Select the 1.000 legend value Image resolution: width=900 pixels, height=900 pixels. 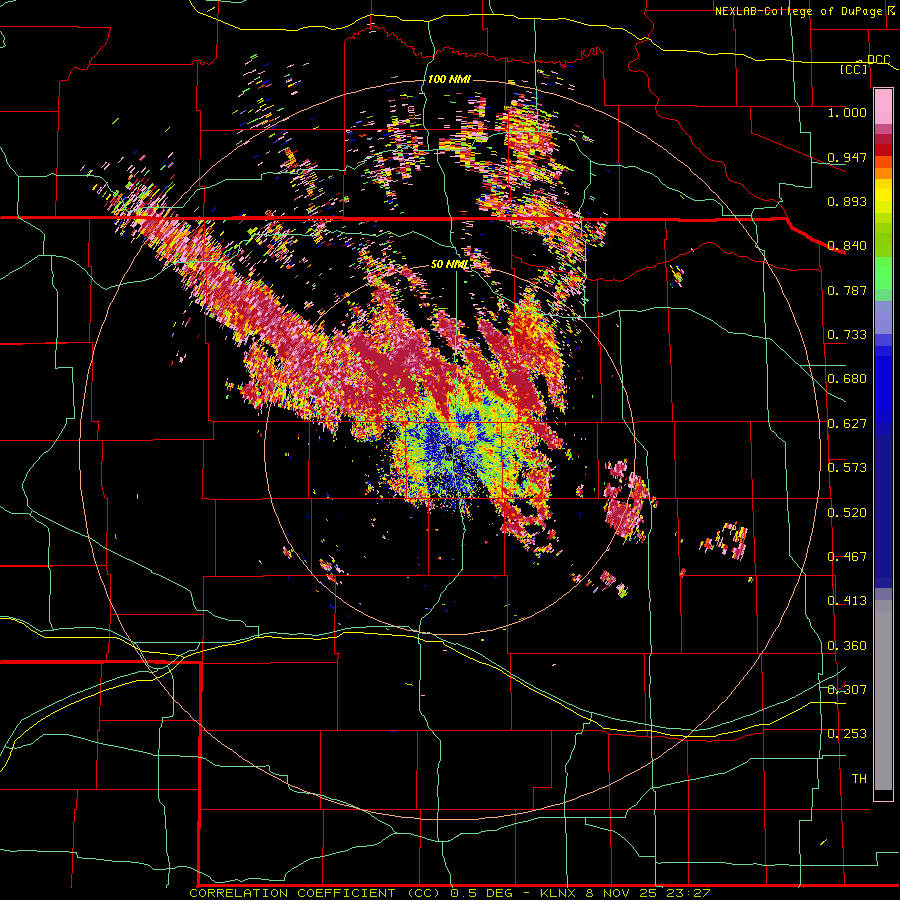click(847, 112)
